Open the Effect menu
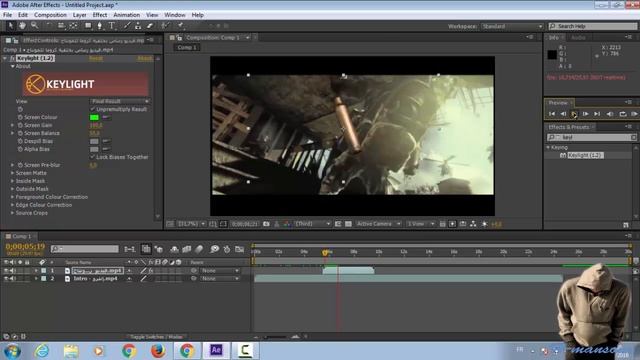Image resolution: width=640 pixels, height=360 pixels. point(100,15)
